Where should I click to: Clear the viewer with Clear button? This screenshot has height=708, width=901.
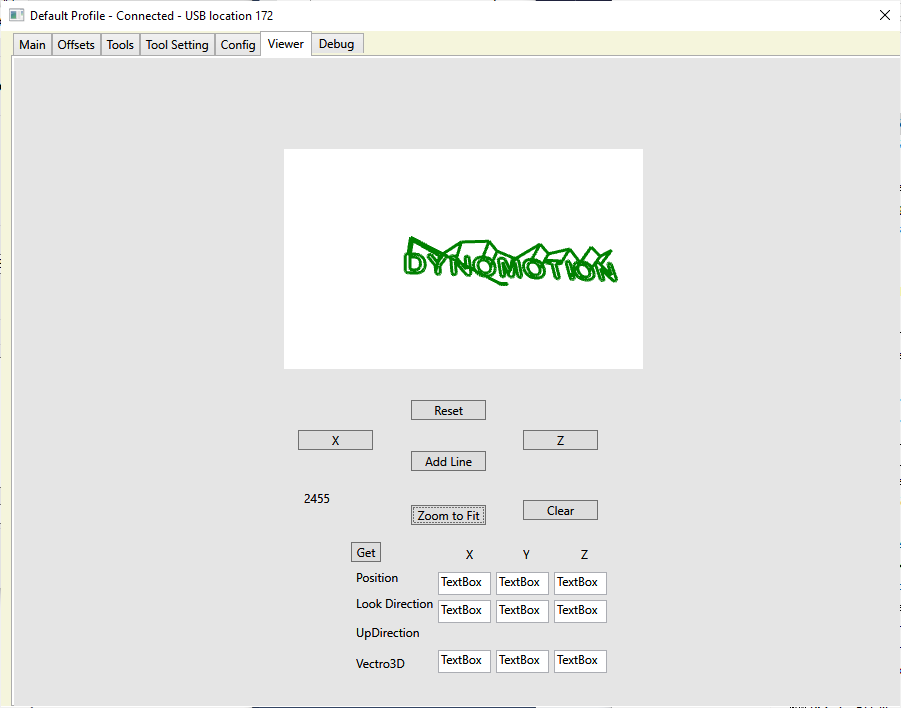(x=560, y=510)
